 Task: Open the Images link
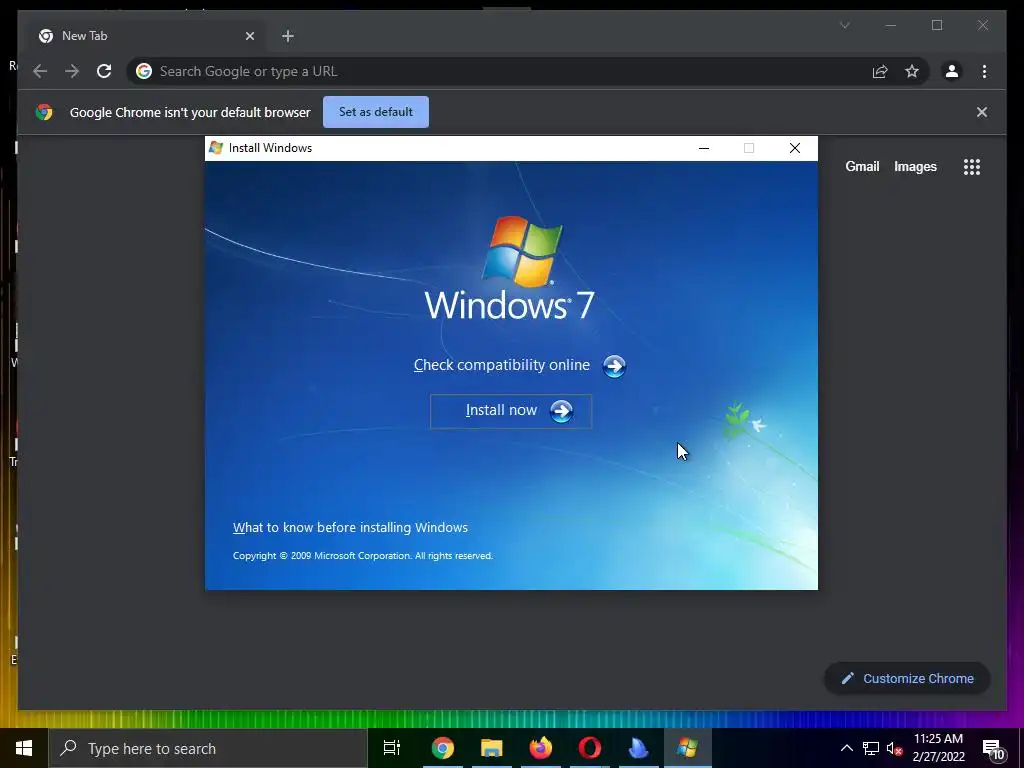click(915, 167)
